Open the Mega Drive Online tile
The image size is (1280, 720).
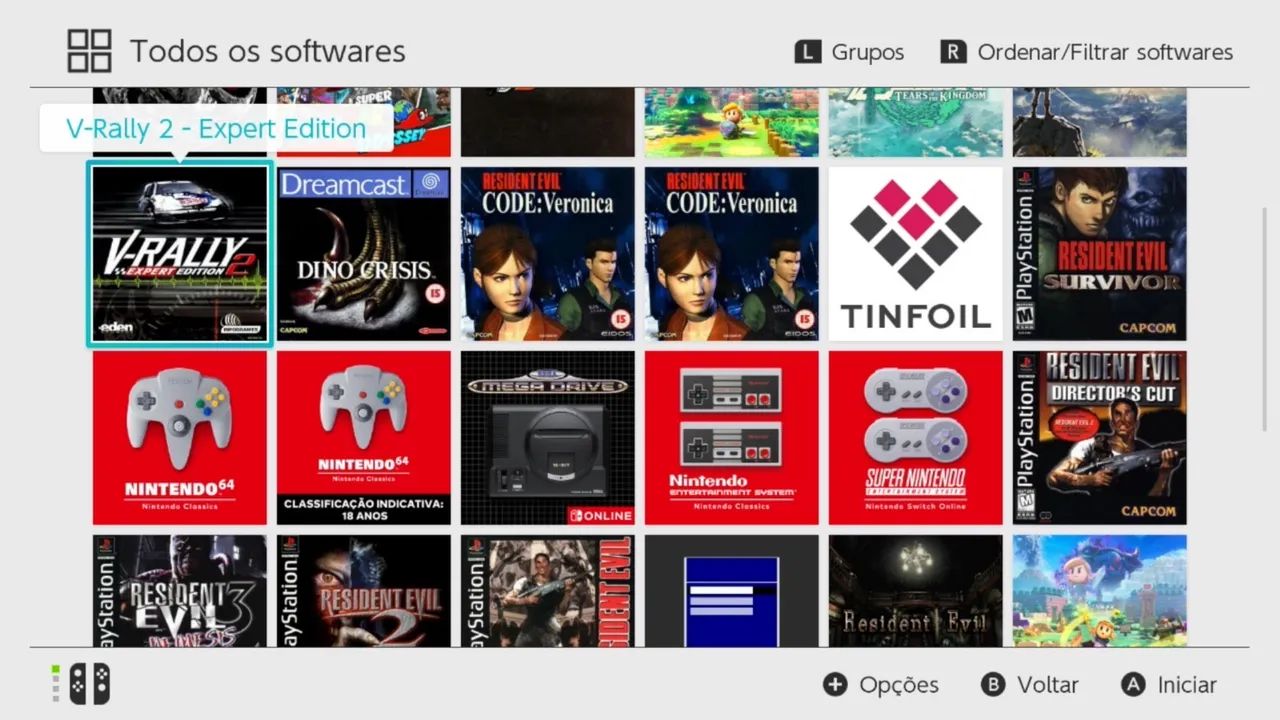548,438
